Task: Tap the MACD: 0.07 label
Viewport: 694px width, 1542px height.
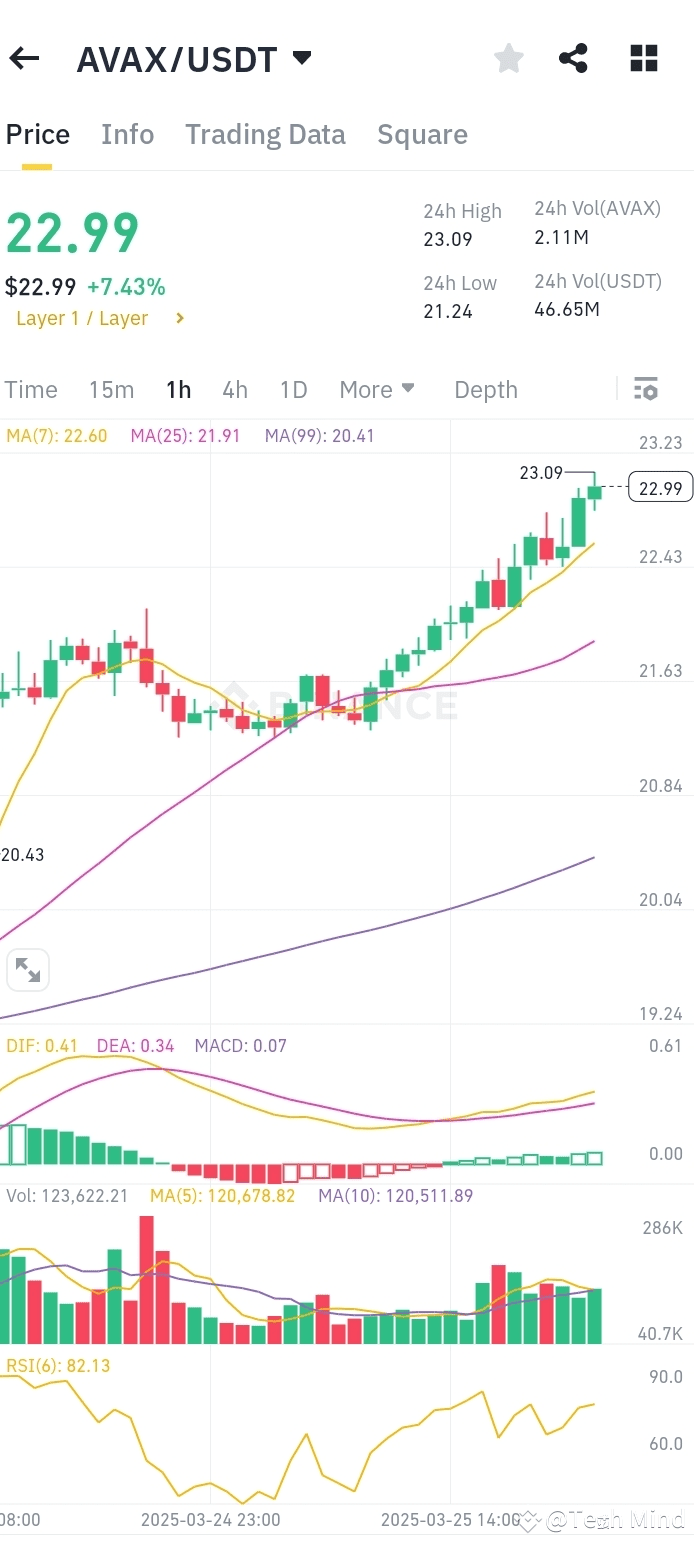Action: tap(241, 1046)
